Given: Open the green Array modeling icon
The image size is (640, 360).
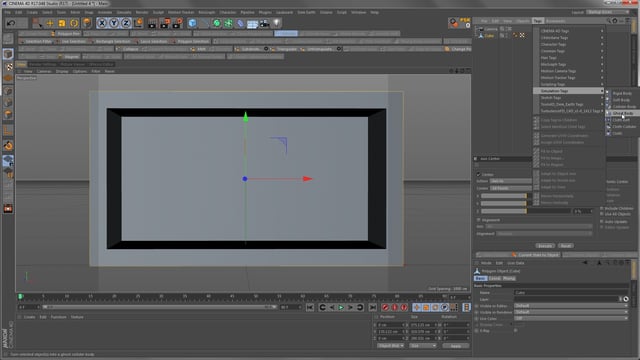Looking at the screenshot, I should [x=229, y=23].
